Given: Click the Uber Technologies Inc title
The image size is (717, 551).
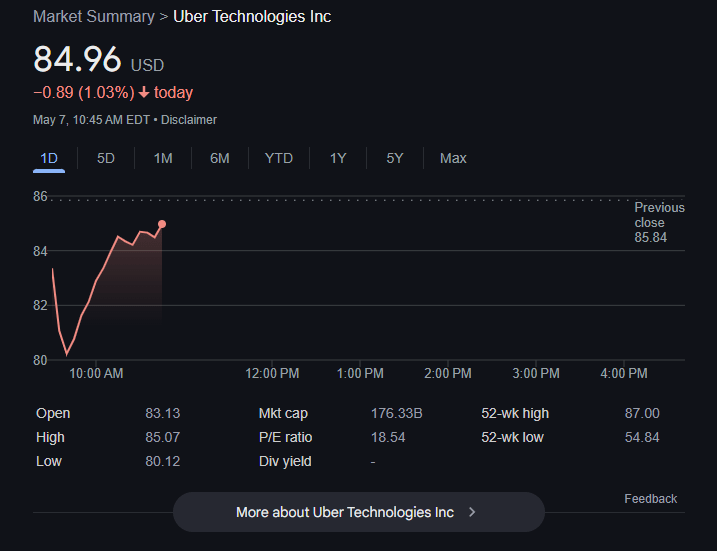Looking at the screenshot, I should pos(252,17).
